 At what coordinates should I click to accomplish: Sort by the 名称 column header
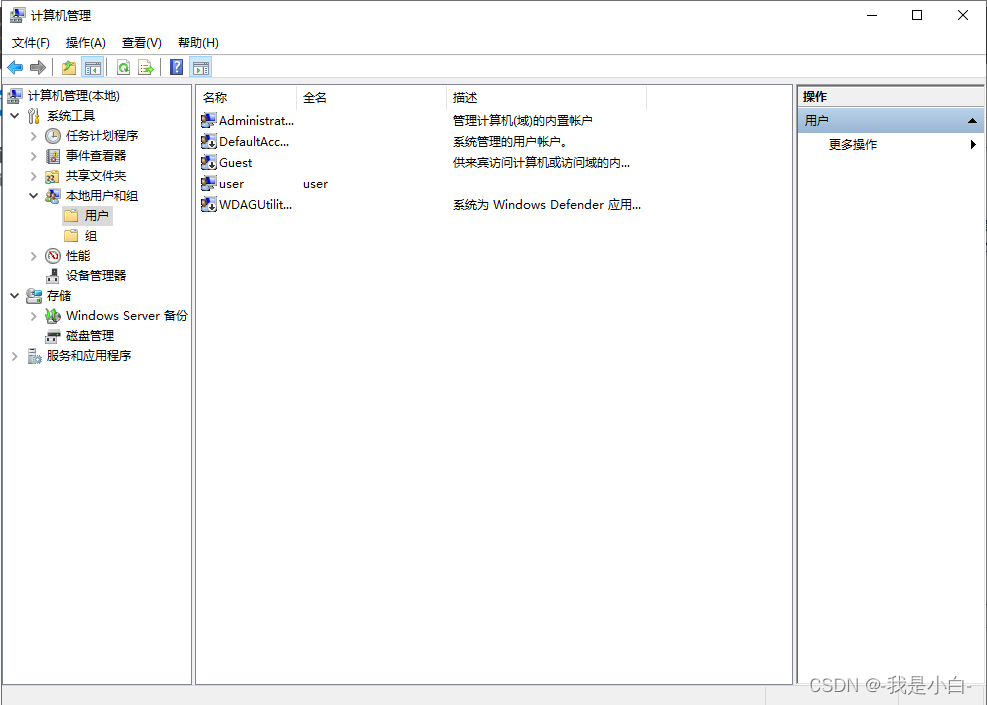point(246,98)
